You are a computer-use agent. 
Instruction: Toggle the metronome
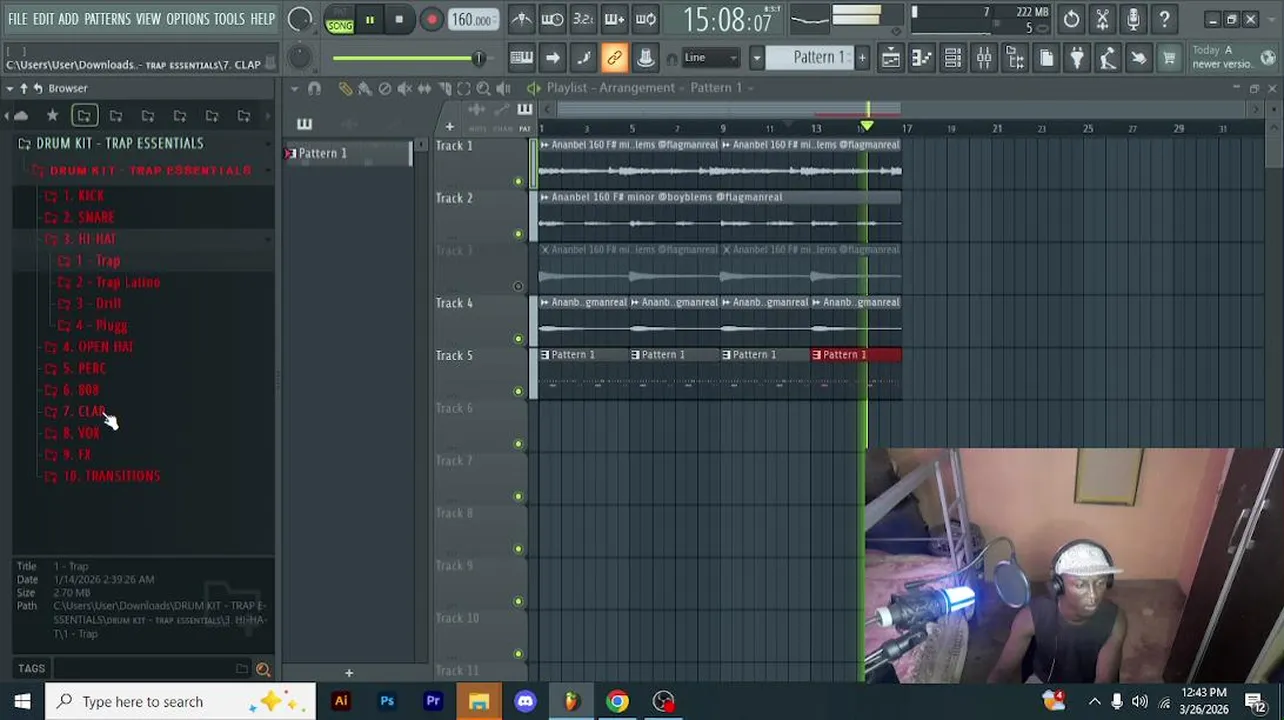pos(521,19)
